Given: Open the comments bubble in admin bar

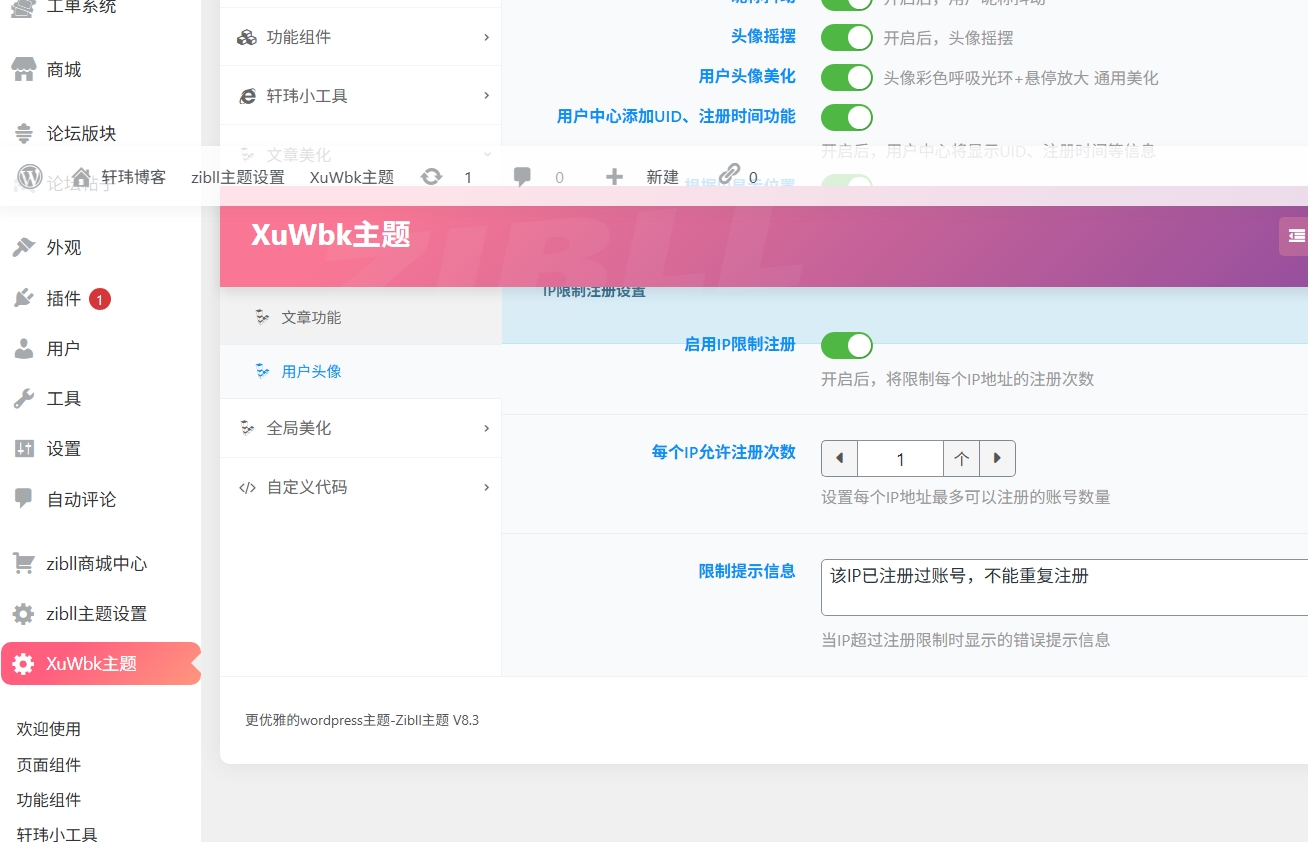Looking at the screenshot, I should pyautogui.click(x=522, y=177).
